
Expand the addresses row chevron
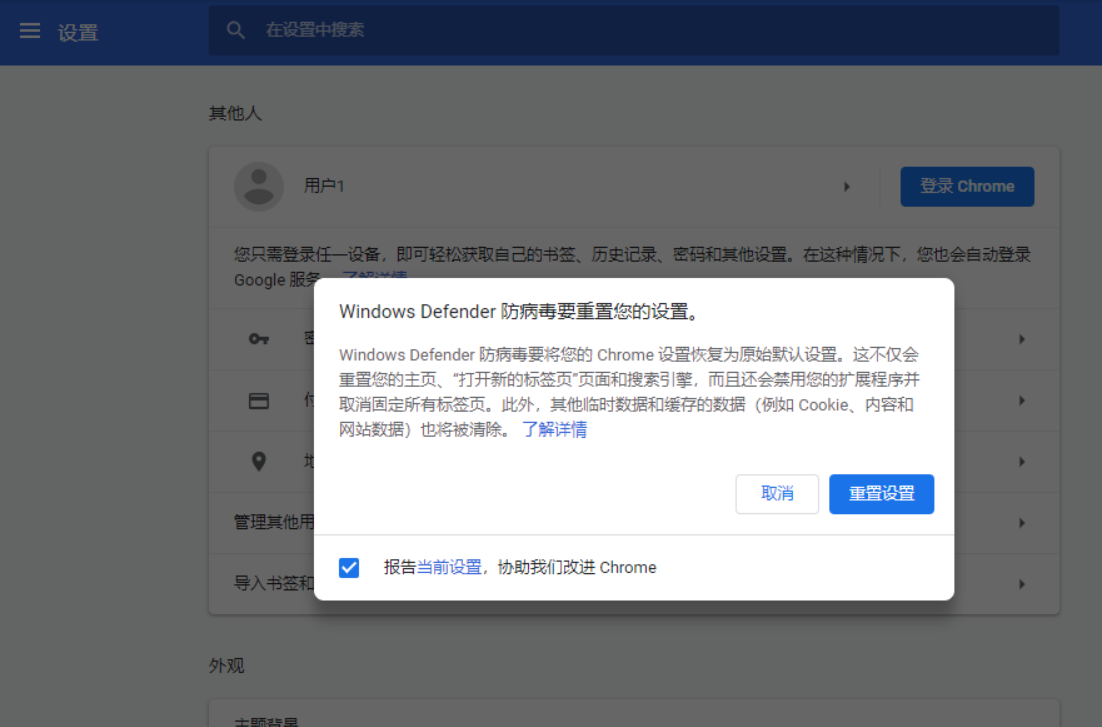1022,462
